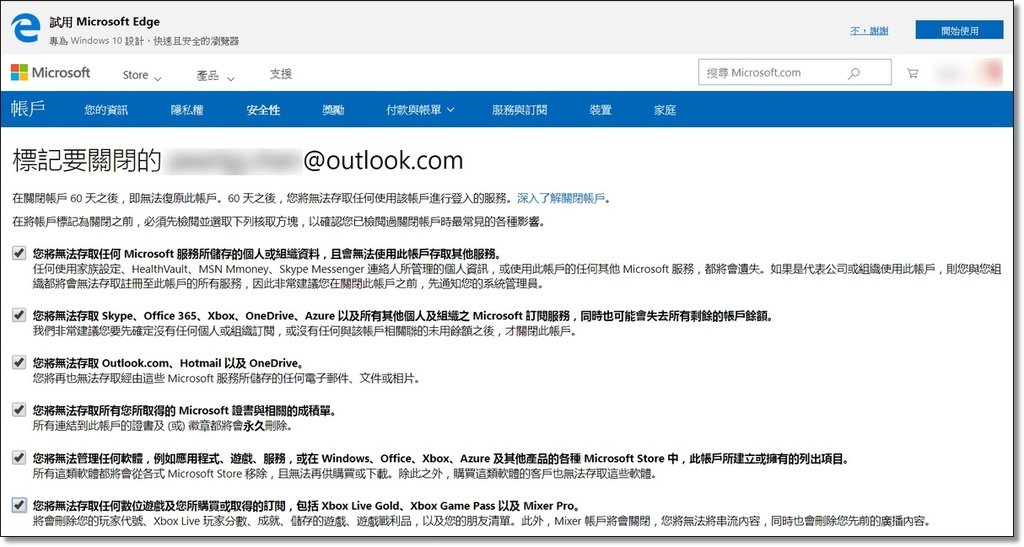
Task: Toggle the Microsoft certificates and transcripts checkbox
Action: [x=19, y=410]
